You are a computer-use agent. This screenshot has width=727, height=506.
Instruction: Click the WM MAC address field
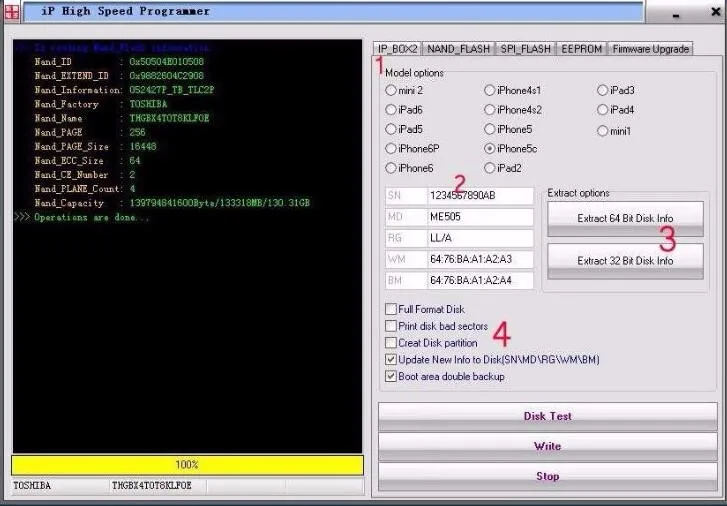pos(480,259)
